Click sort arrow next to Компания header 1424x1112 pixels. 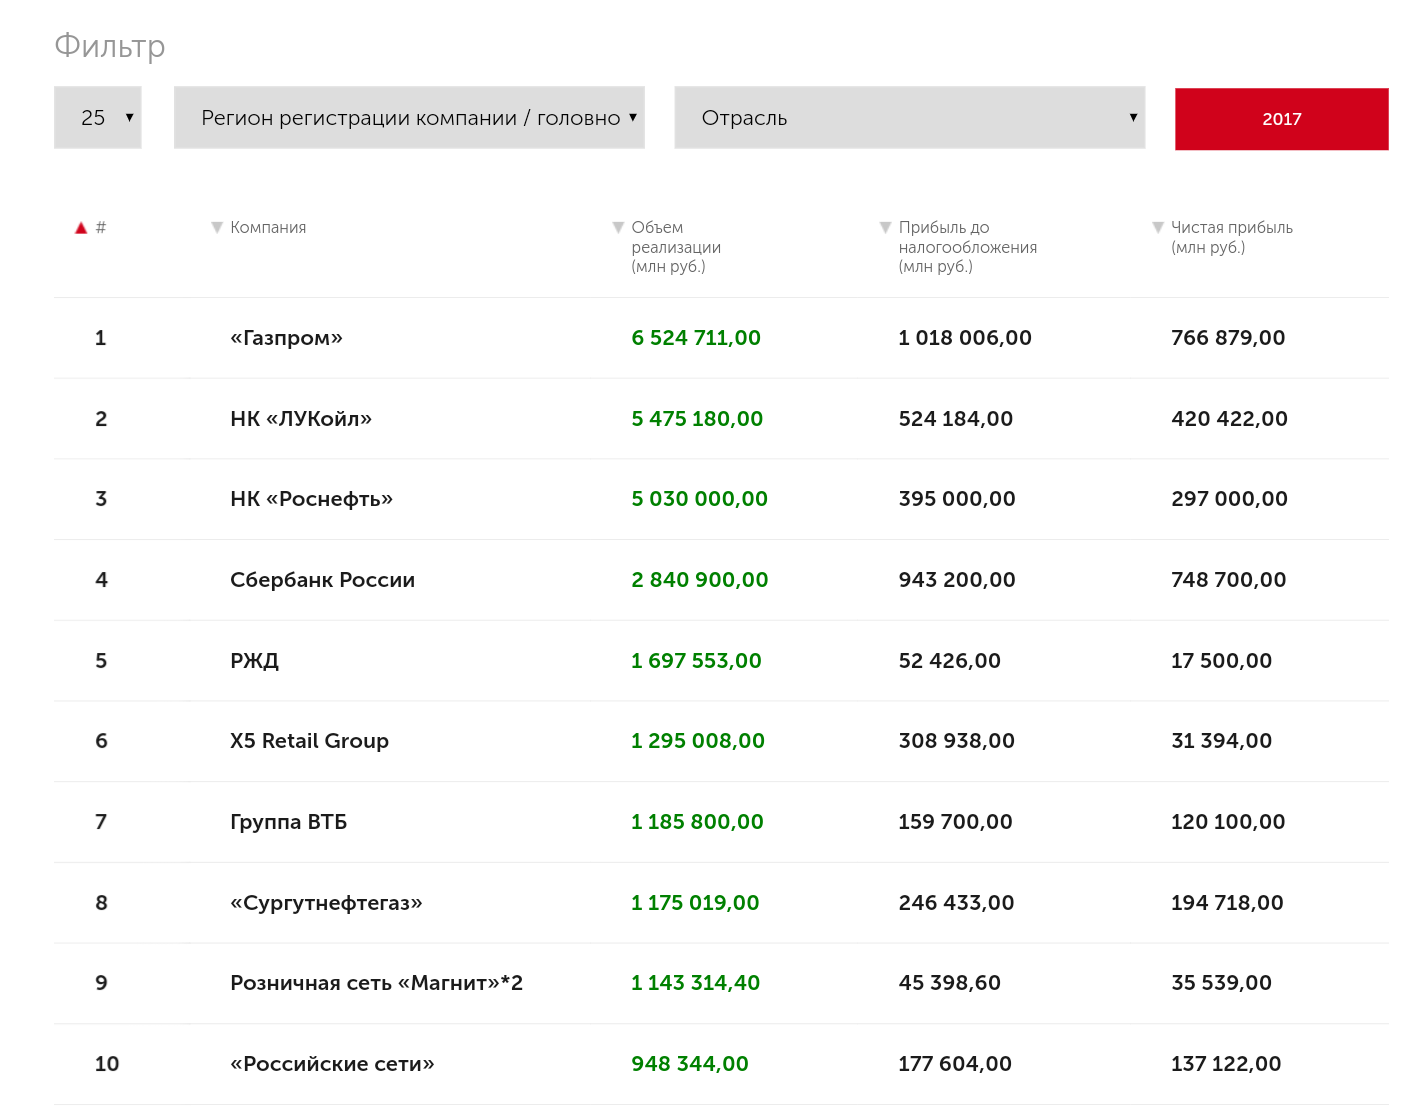point(217,228)
